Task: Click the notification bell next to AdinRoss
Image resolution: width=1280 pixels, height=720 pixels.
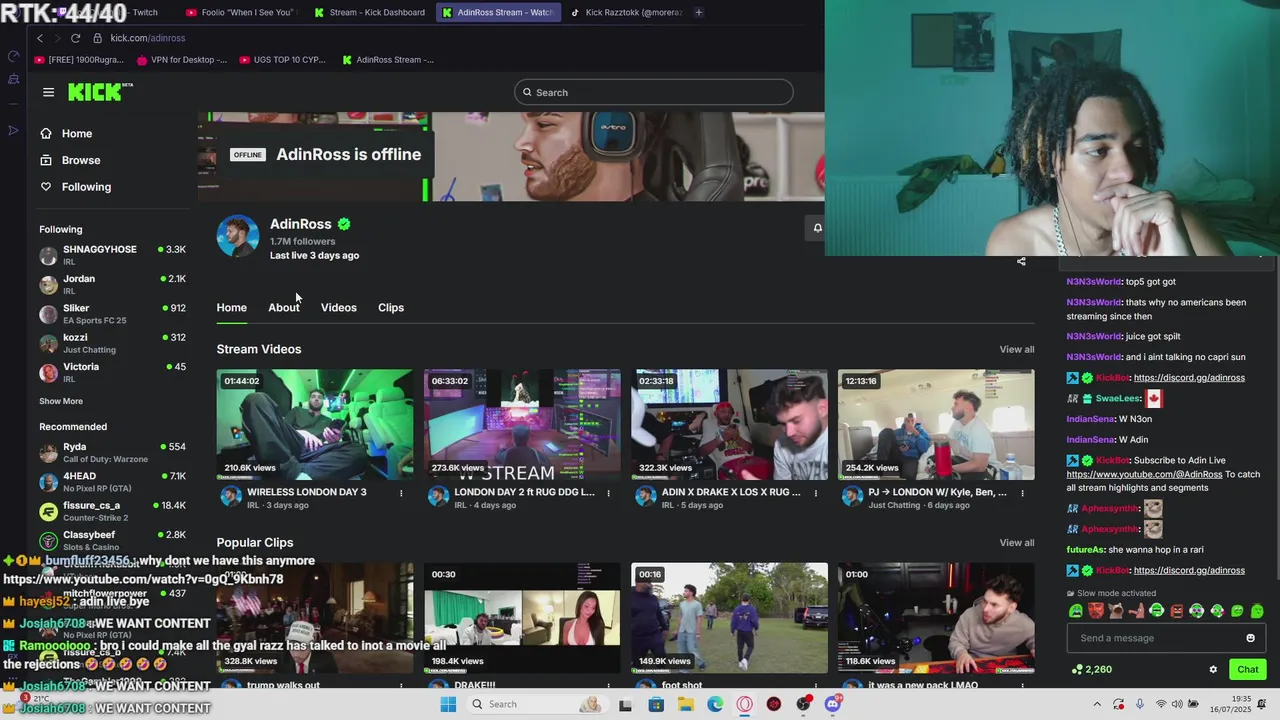Action: click(817, 228)
